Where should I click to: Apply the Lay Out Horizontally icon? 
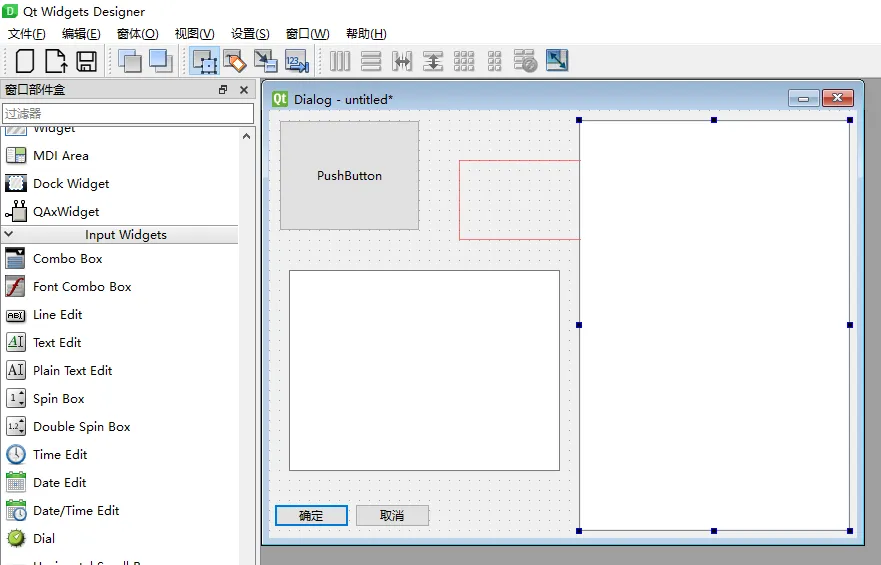(x=339, y=61)
